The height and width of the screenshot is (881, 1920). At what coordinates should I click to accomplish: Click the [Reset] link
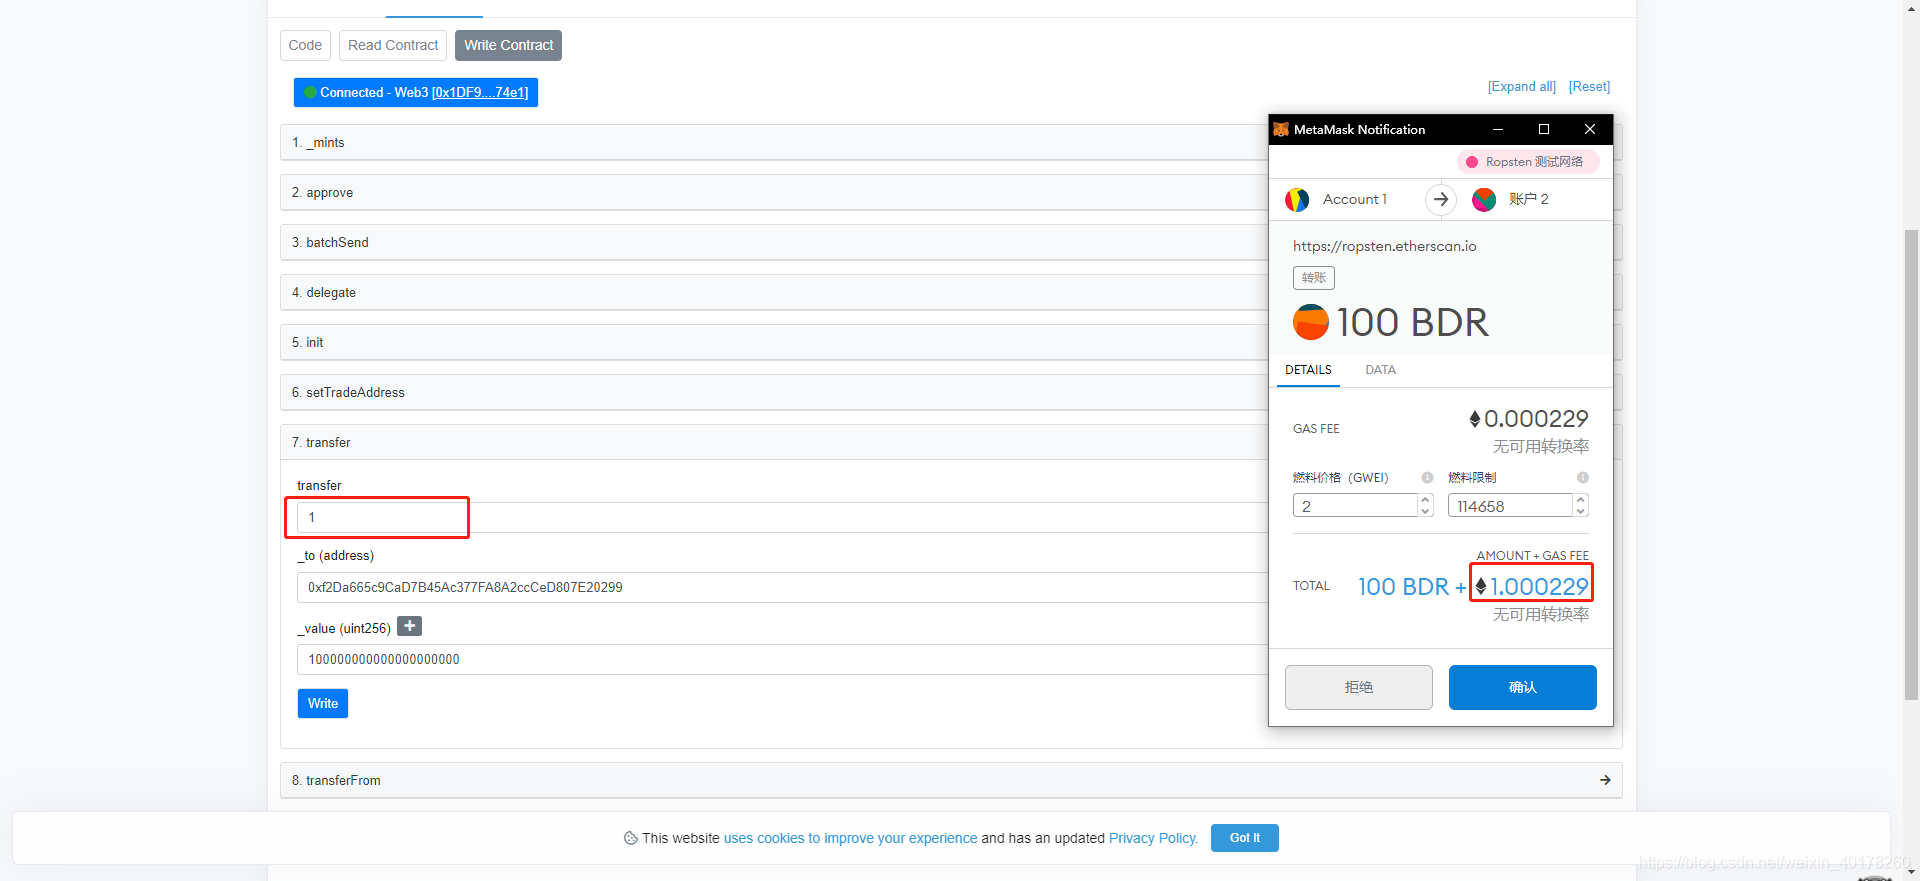tap(1590, 87)
